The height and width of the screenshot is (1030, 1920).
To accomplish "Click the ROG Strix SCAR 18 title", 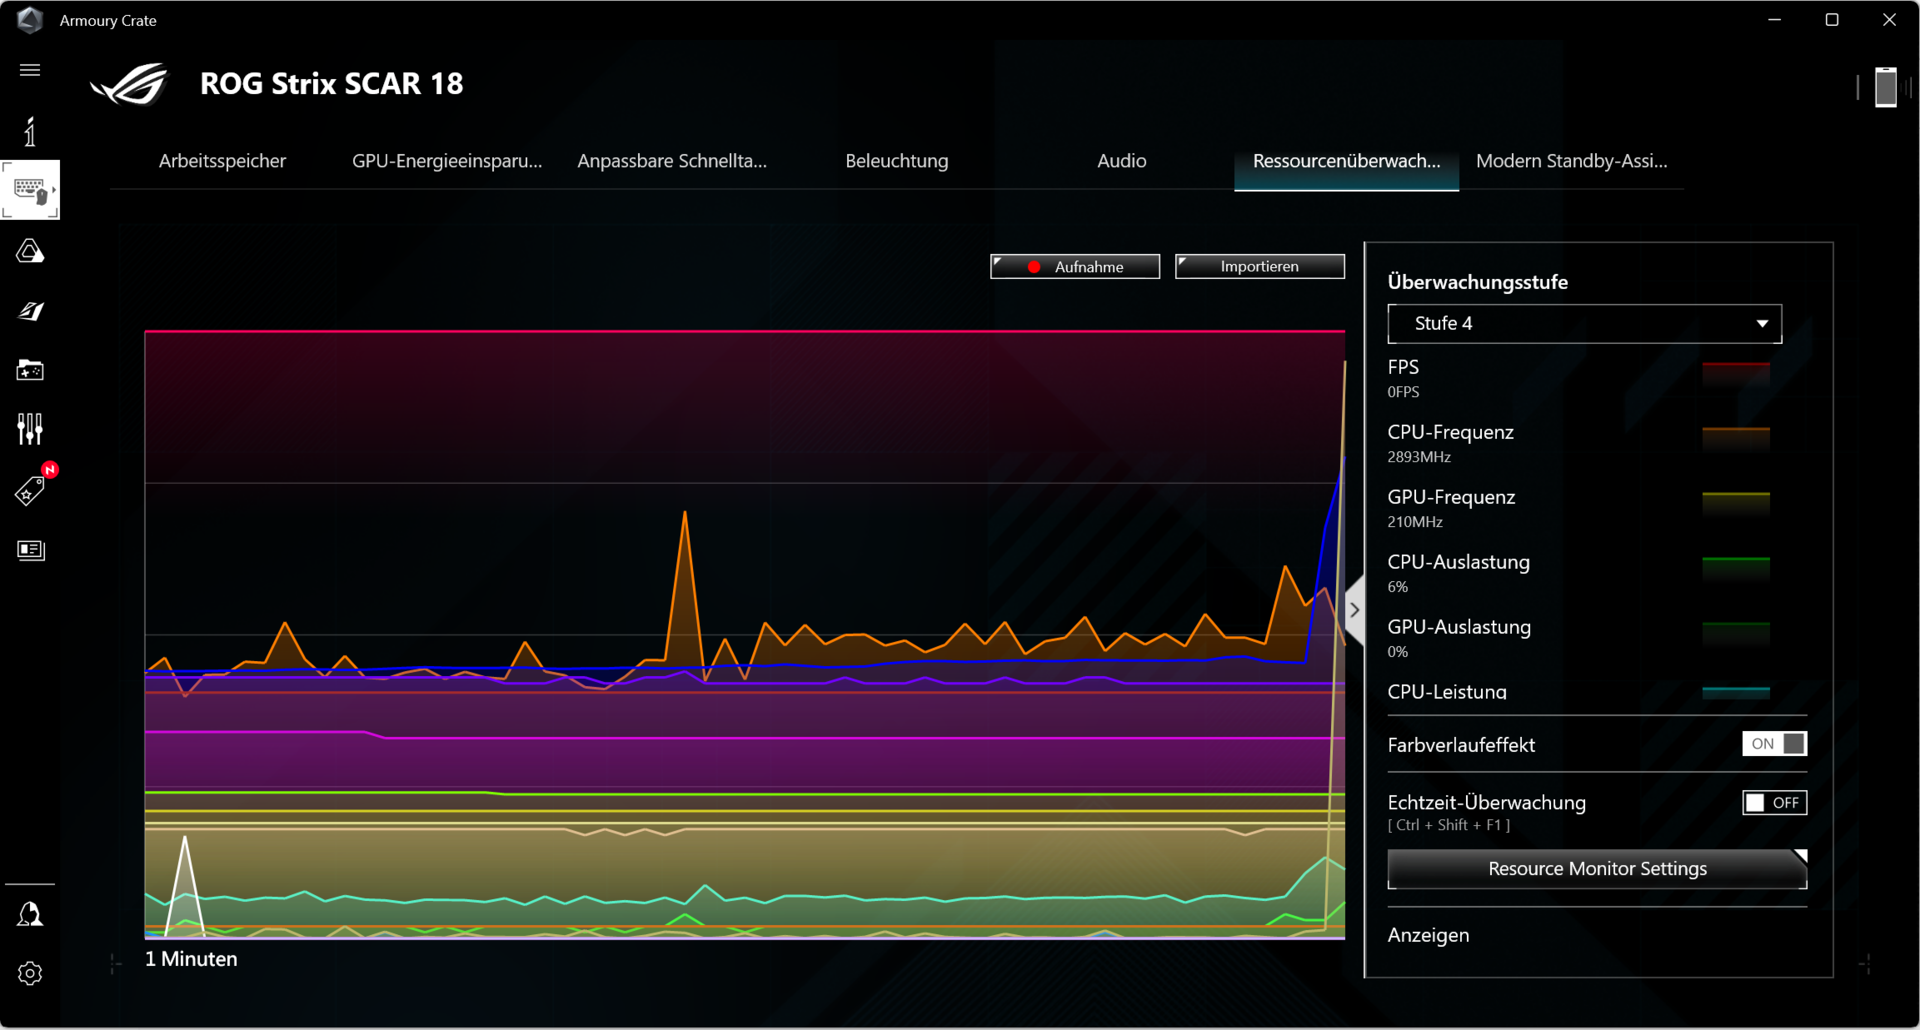I will coord(332,84).
